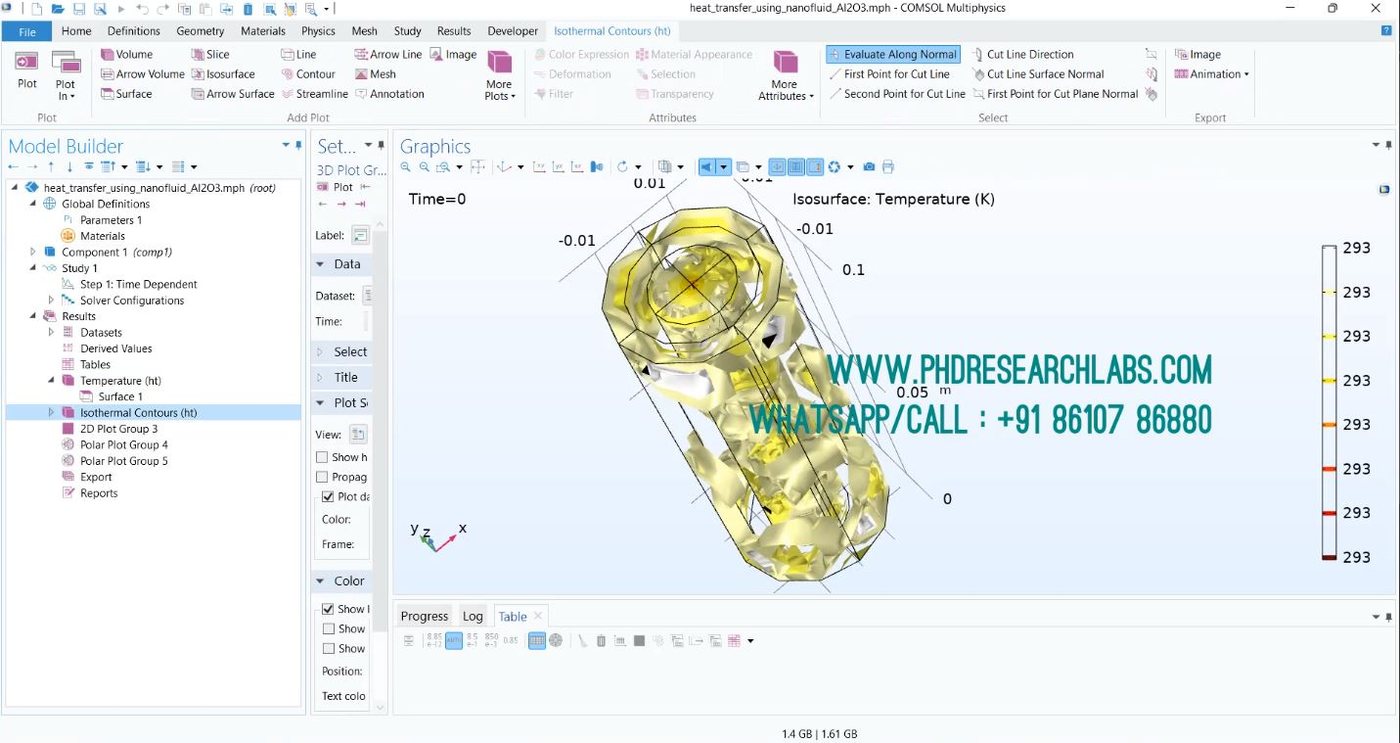1400x743 pixels.
Task: Expand the Solver Configurations node
Action: [51, 300]
